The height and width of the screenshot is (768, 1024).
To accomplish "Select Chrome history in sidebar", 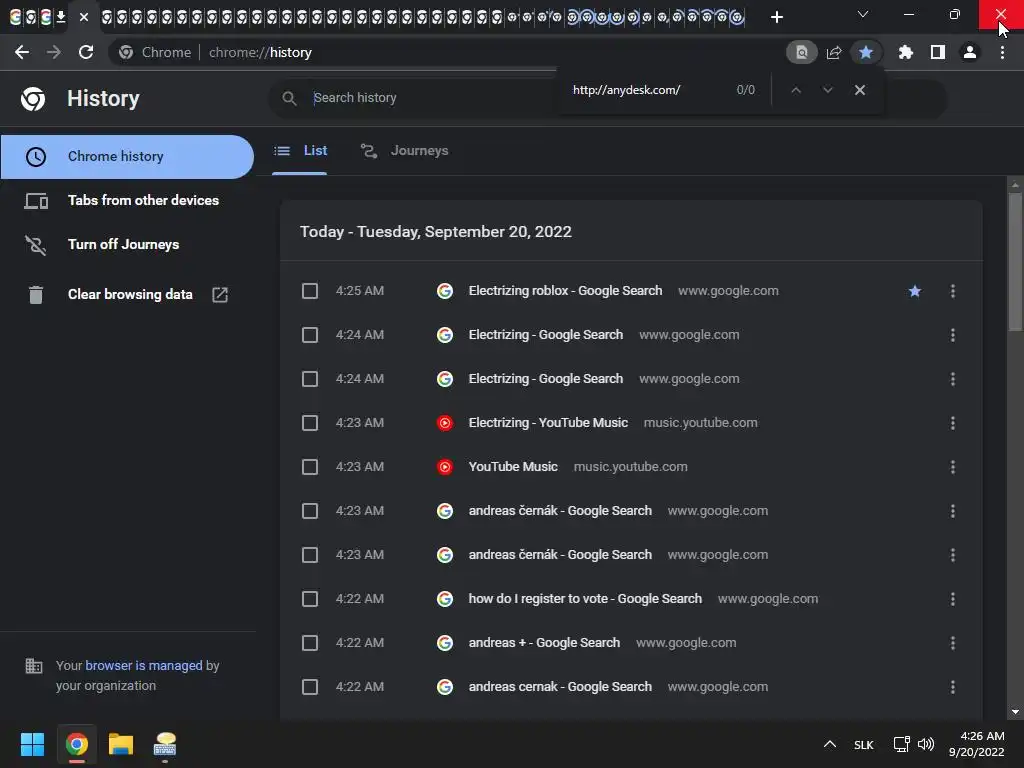I will 127,157.
